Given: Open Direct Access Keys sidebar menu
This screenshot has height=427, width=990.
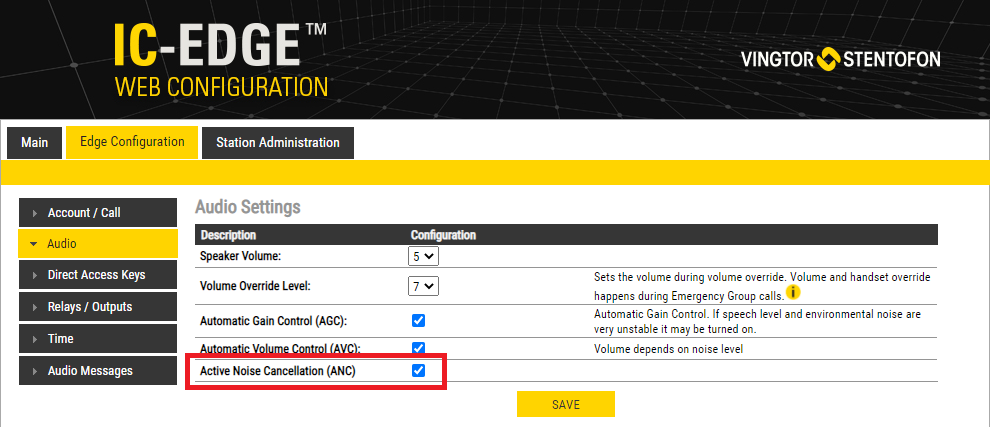Looking at the screenshot, I should [98, 275].
